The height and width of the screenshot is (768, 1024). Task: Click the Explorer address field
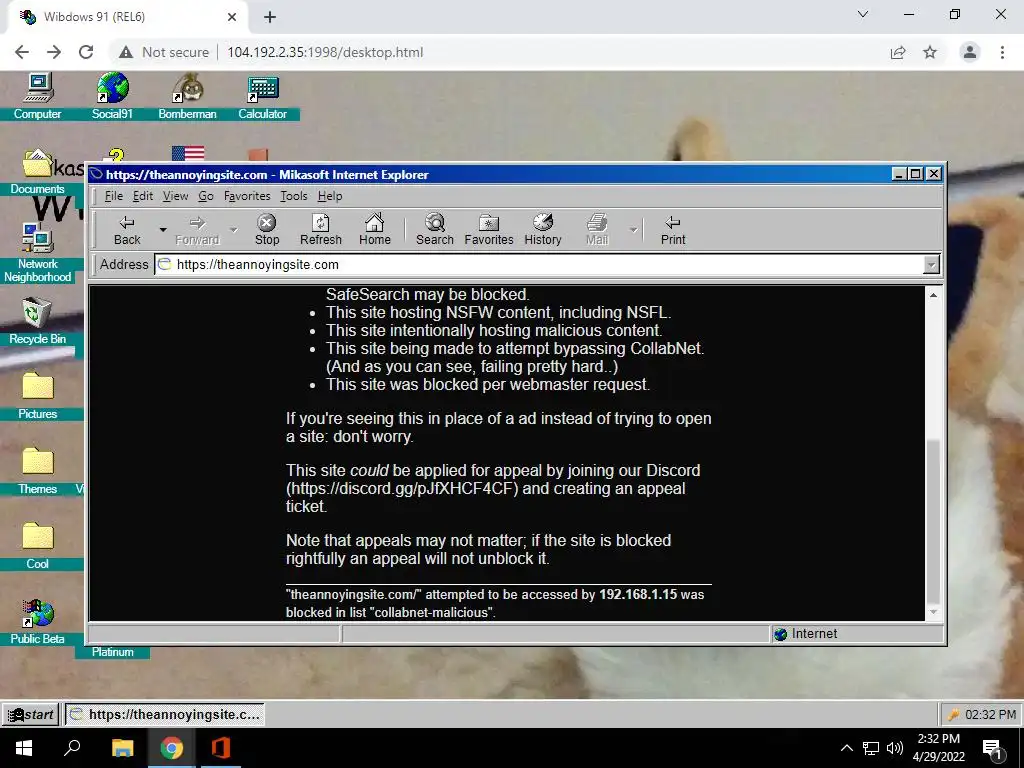539,264
